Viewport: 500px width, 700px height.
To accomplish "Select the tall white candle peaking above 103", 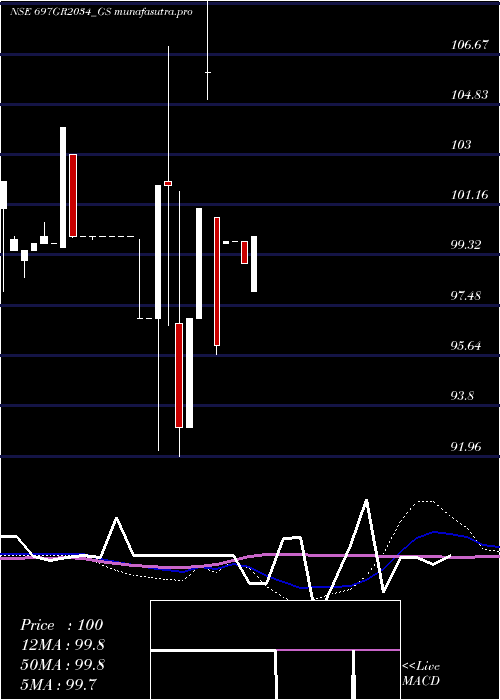I will 63,188.
